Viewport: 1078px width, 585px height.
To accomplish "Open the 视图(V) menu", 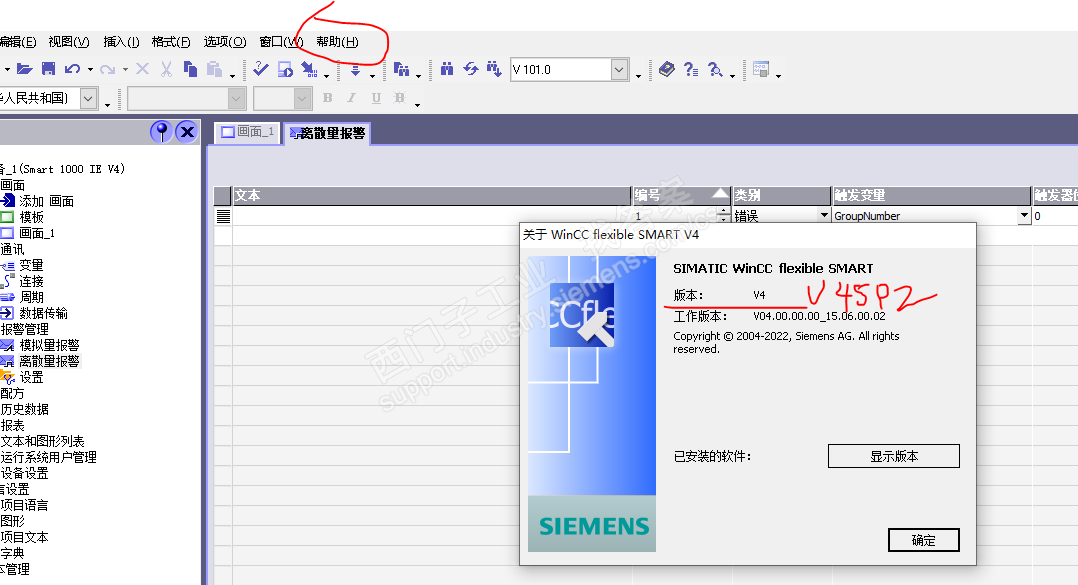I will coord(69,42).
